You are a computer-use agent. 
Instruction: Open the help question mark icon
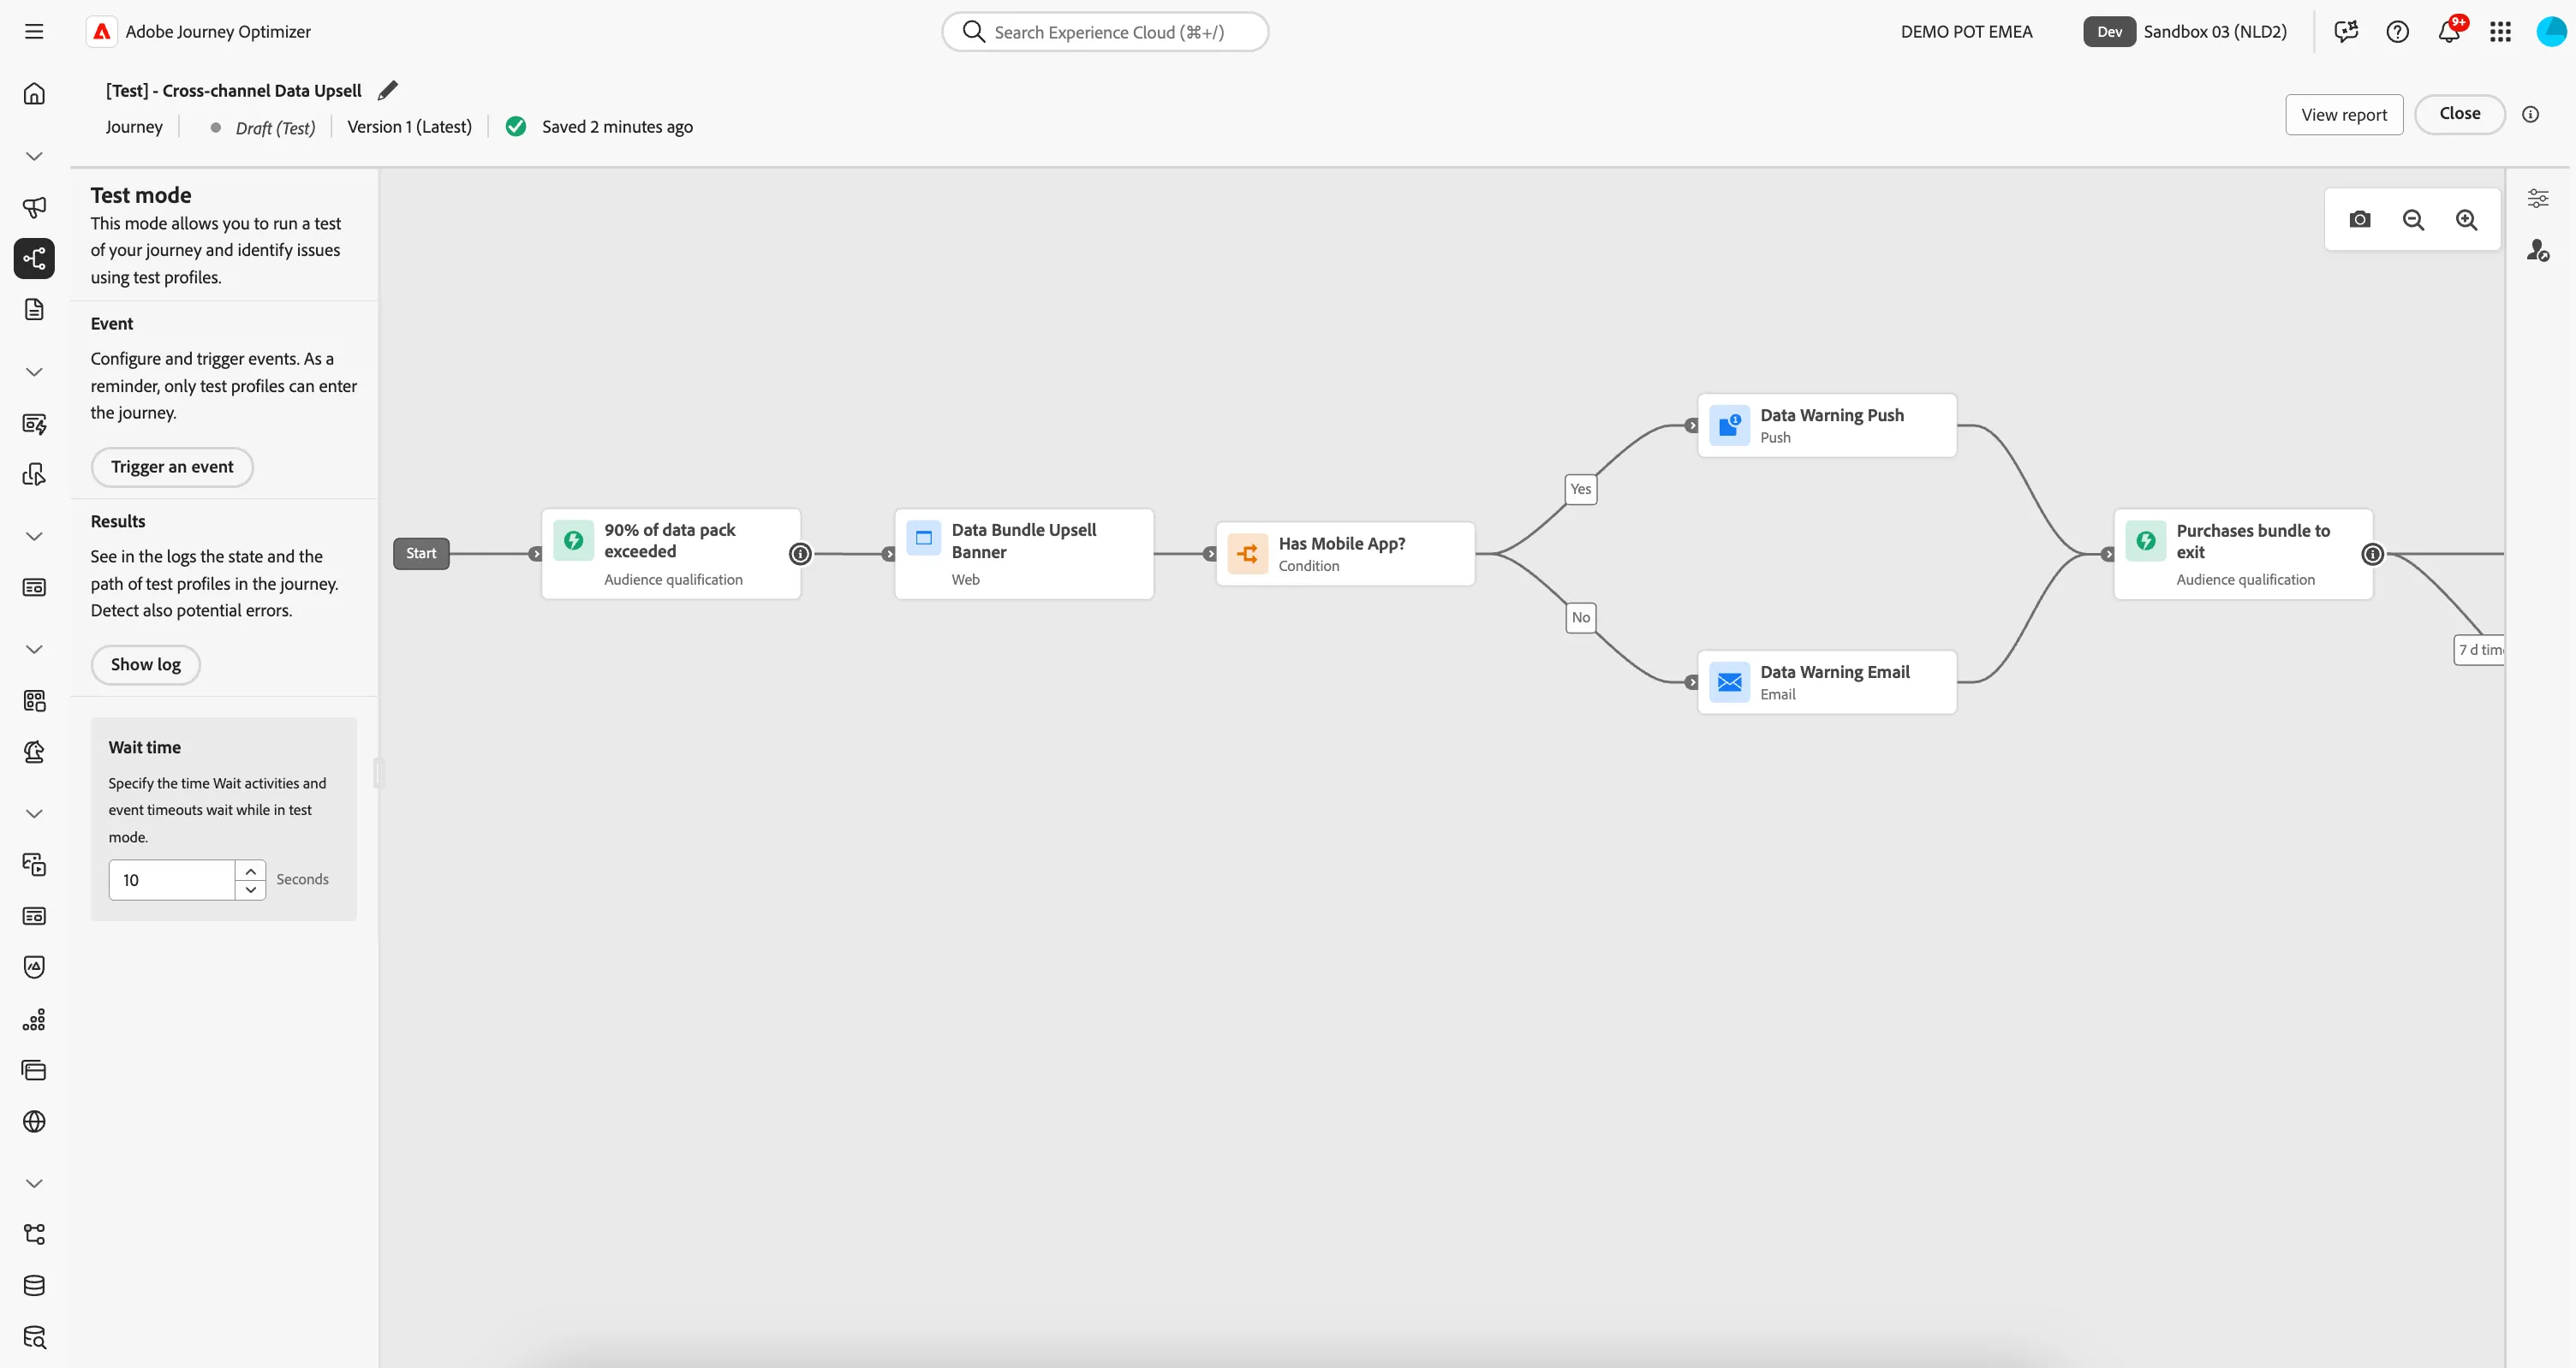coord(2397,31)
